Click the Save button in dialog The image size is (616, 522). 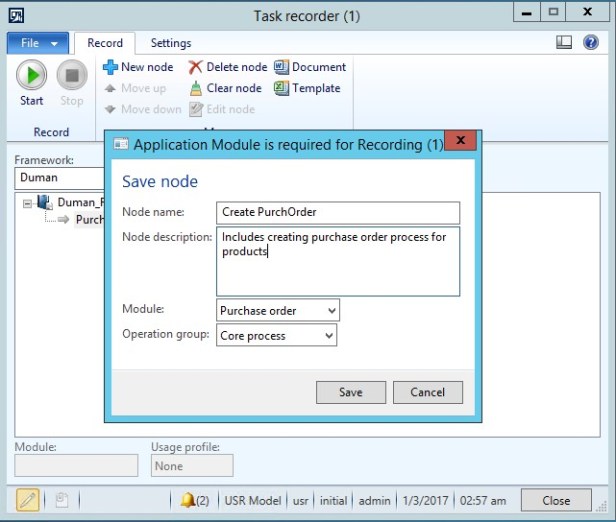350,392
